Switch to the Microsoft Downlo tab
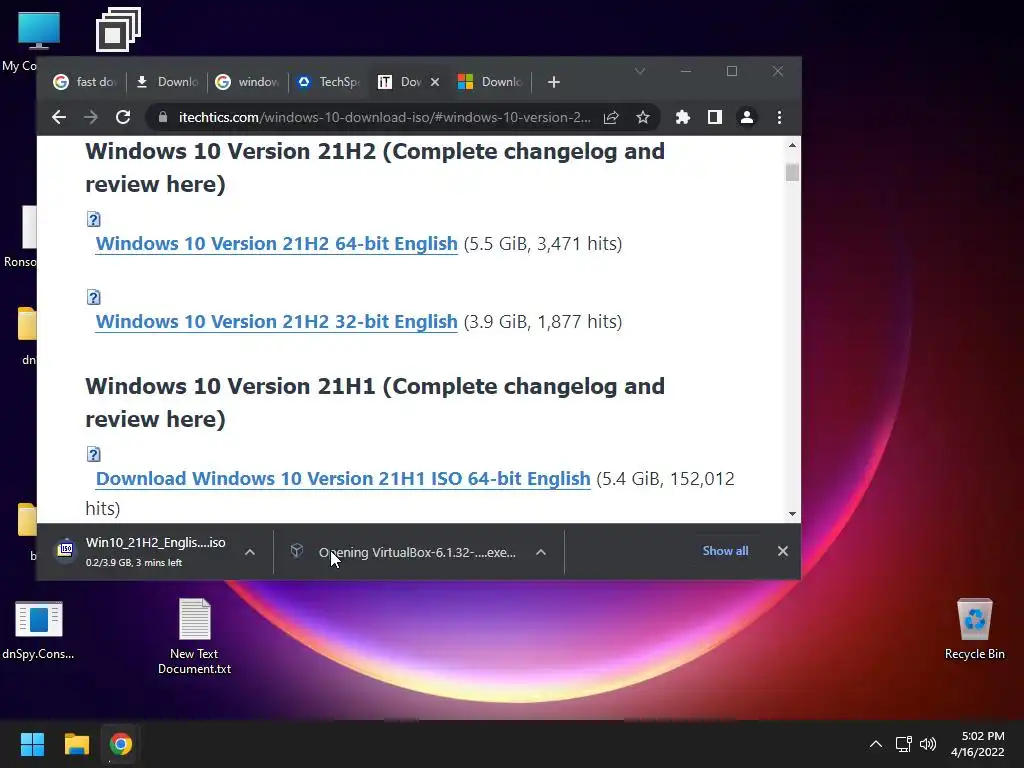 click(490, 82)
